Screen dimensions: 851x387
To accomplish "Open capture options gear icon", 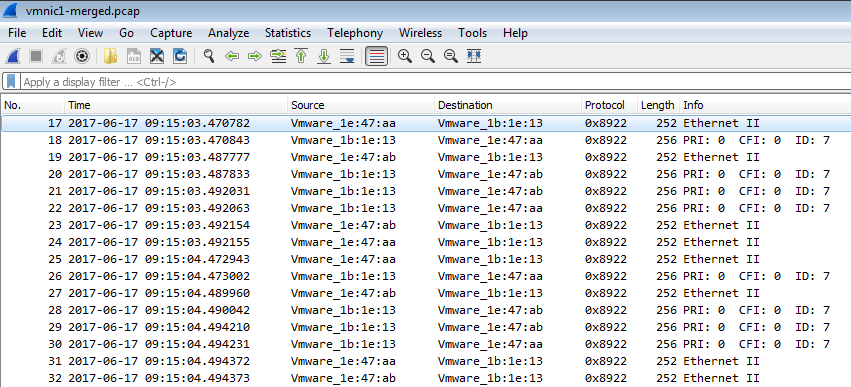I will [82, 56].
